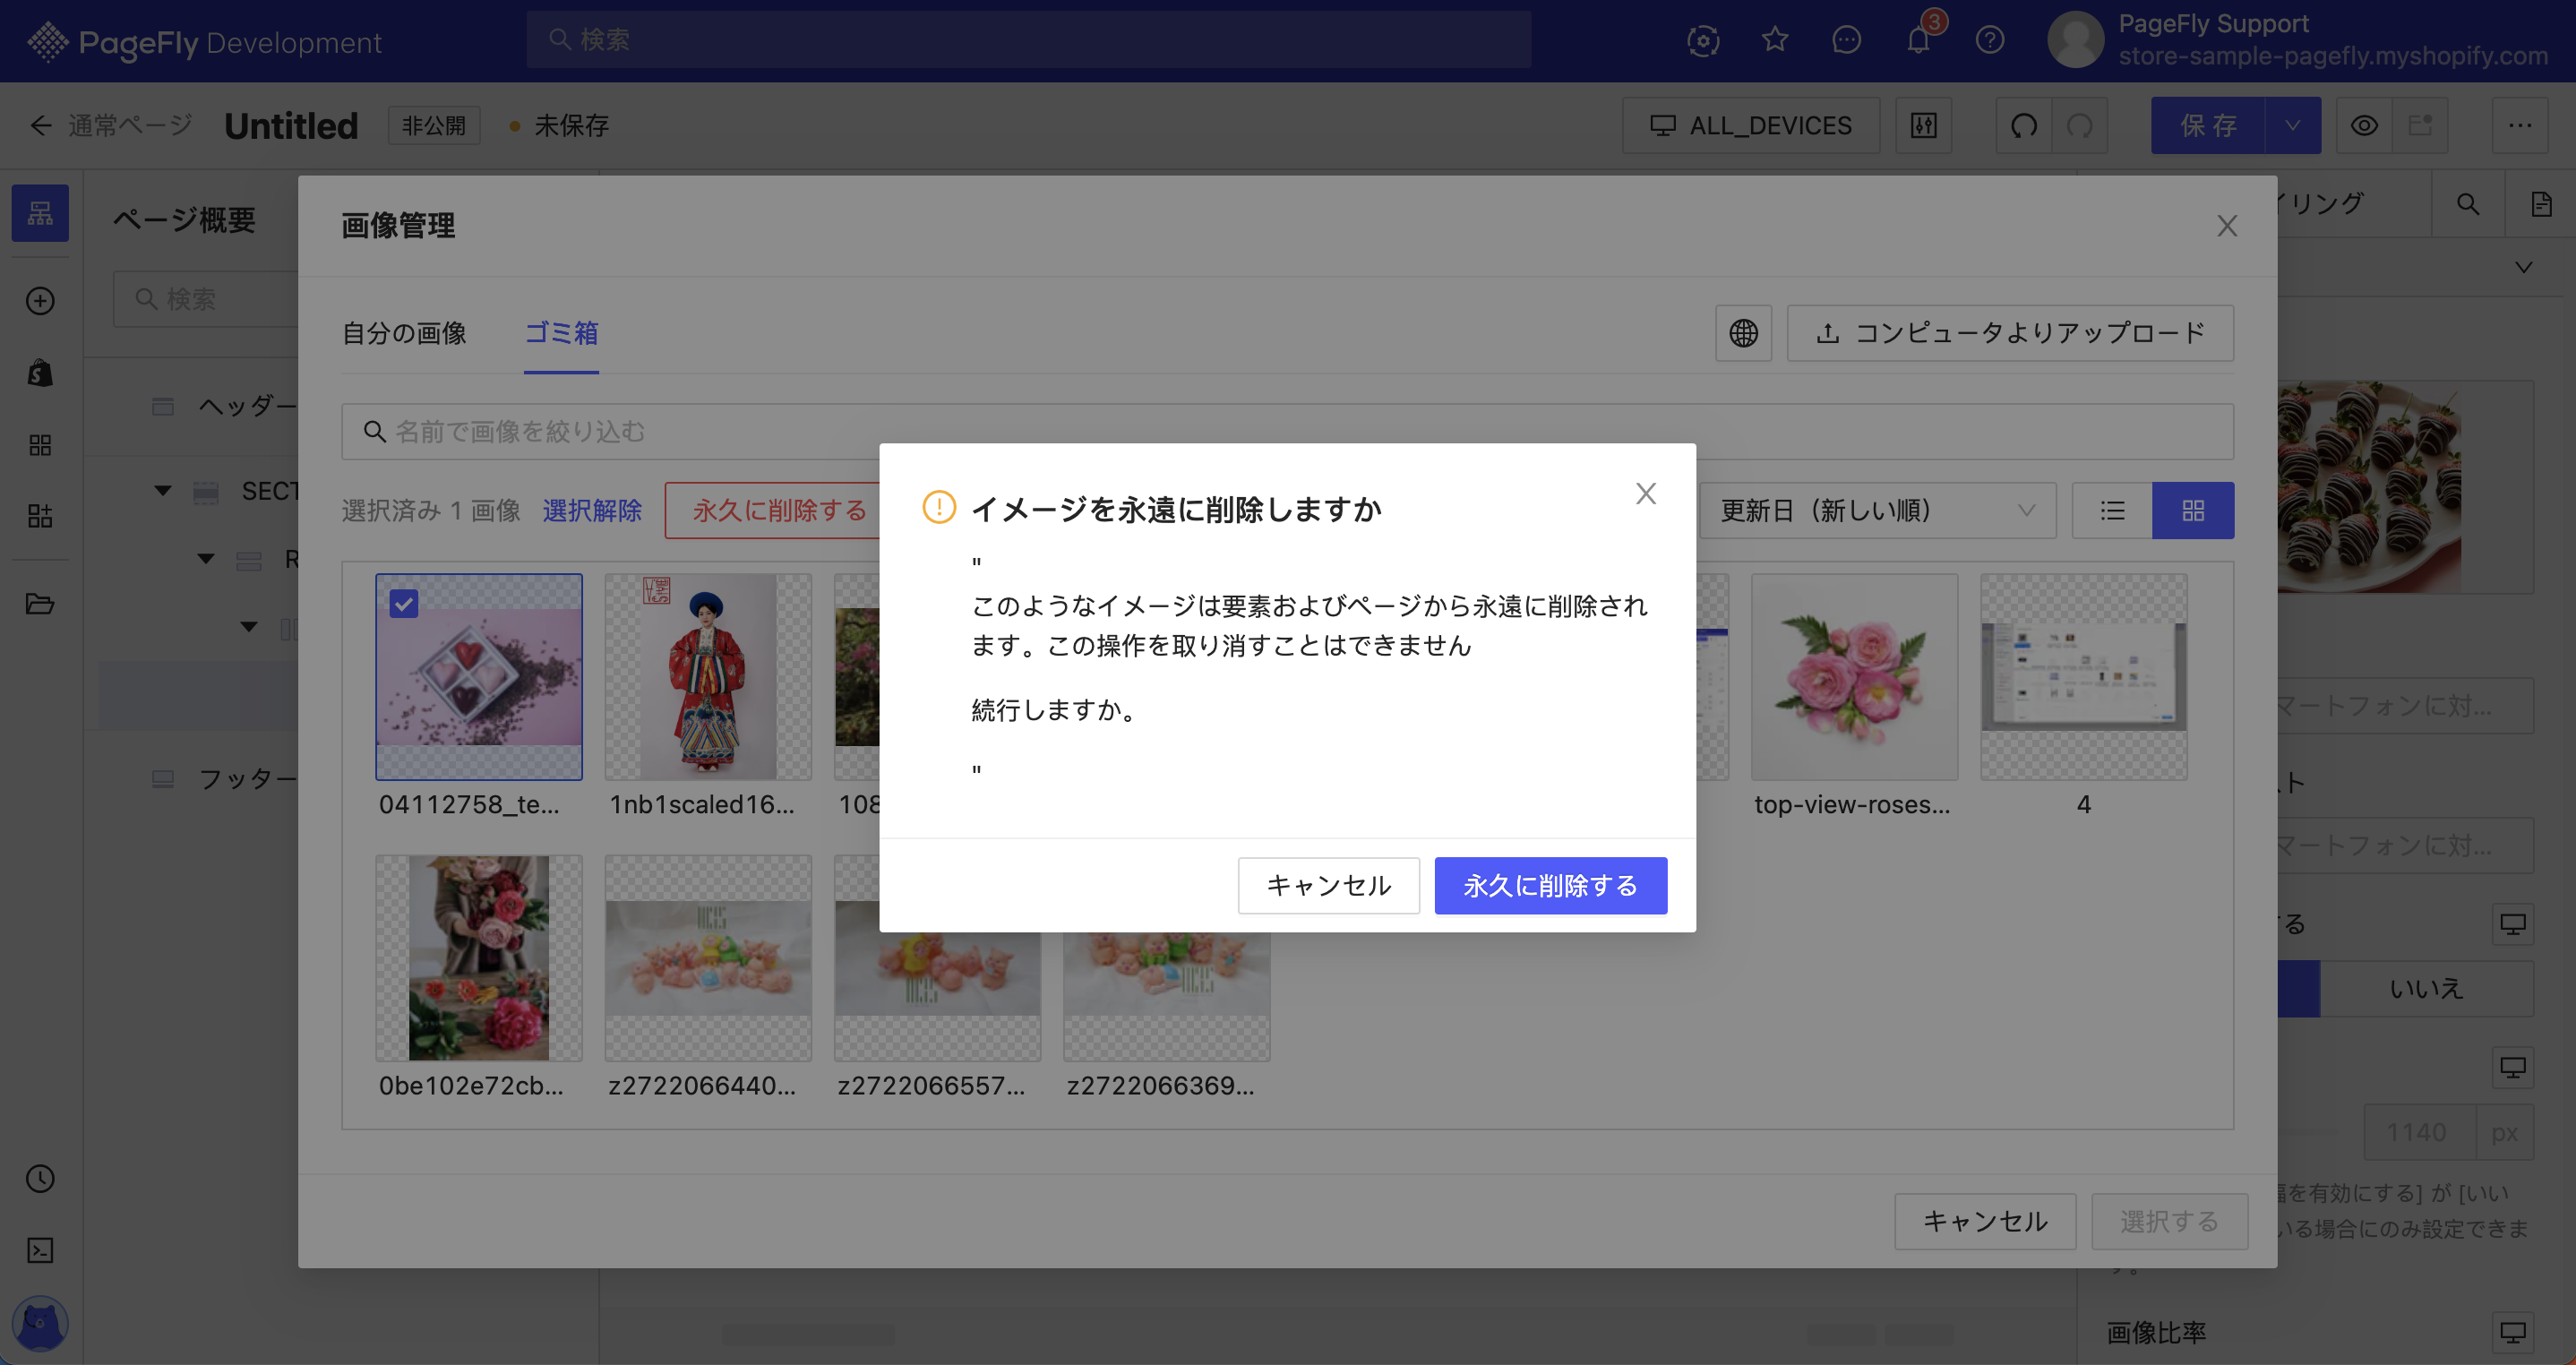Select the ゴミ箱 tab
This screenshot has height=1365, width=2576.
(x=561, y=333)
